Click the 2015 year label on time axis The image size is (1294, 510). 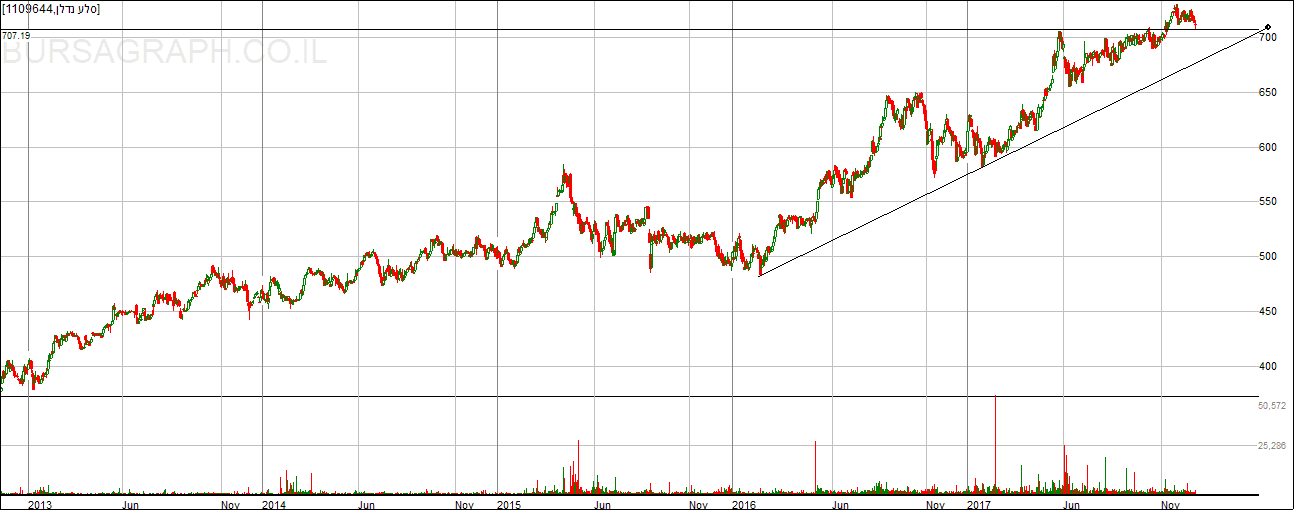pyautogui.click(x=510, y=505)
